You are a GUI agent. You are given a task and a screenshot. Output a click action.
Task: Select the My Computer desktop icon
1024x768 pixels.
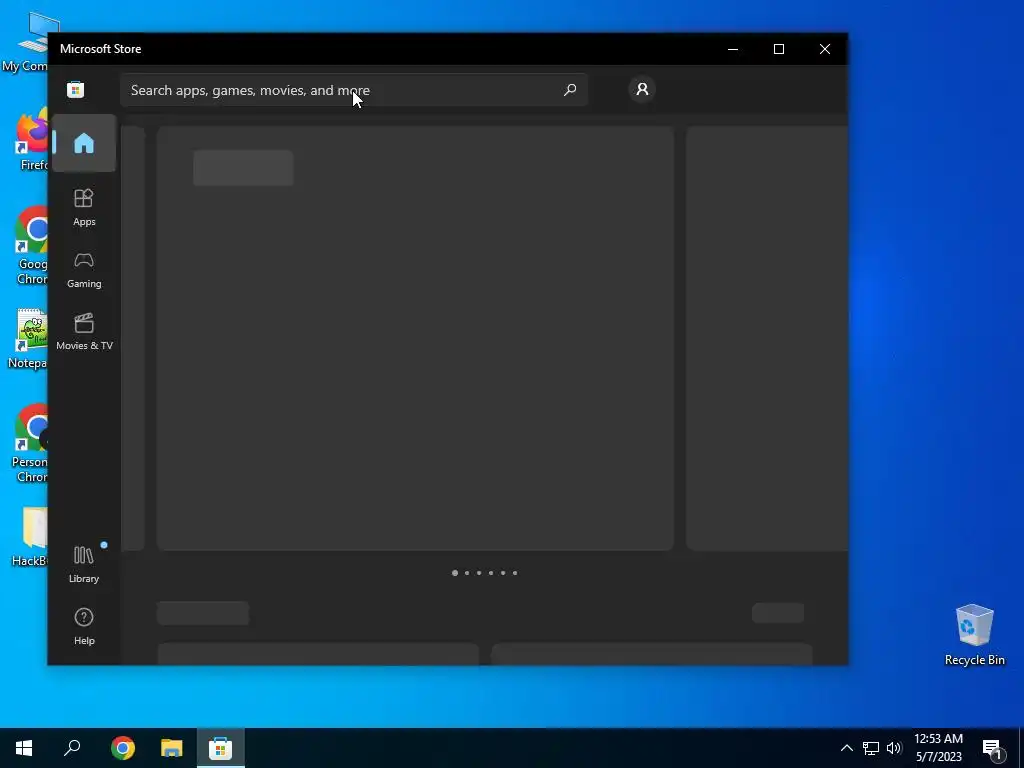[27, 42]
